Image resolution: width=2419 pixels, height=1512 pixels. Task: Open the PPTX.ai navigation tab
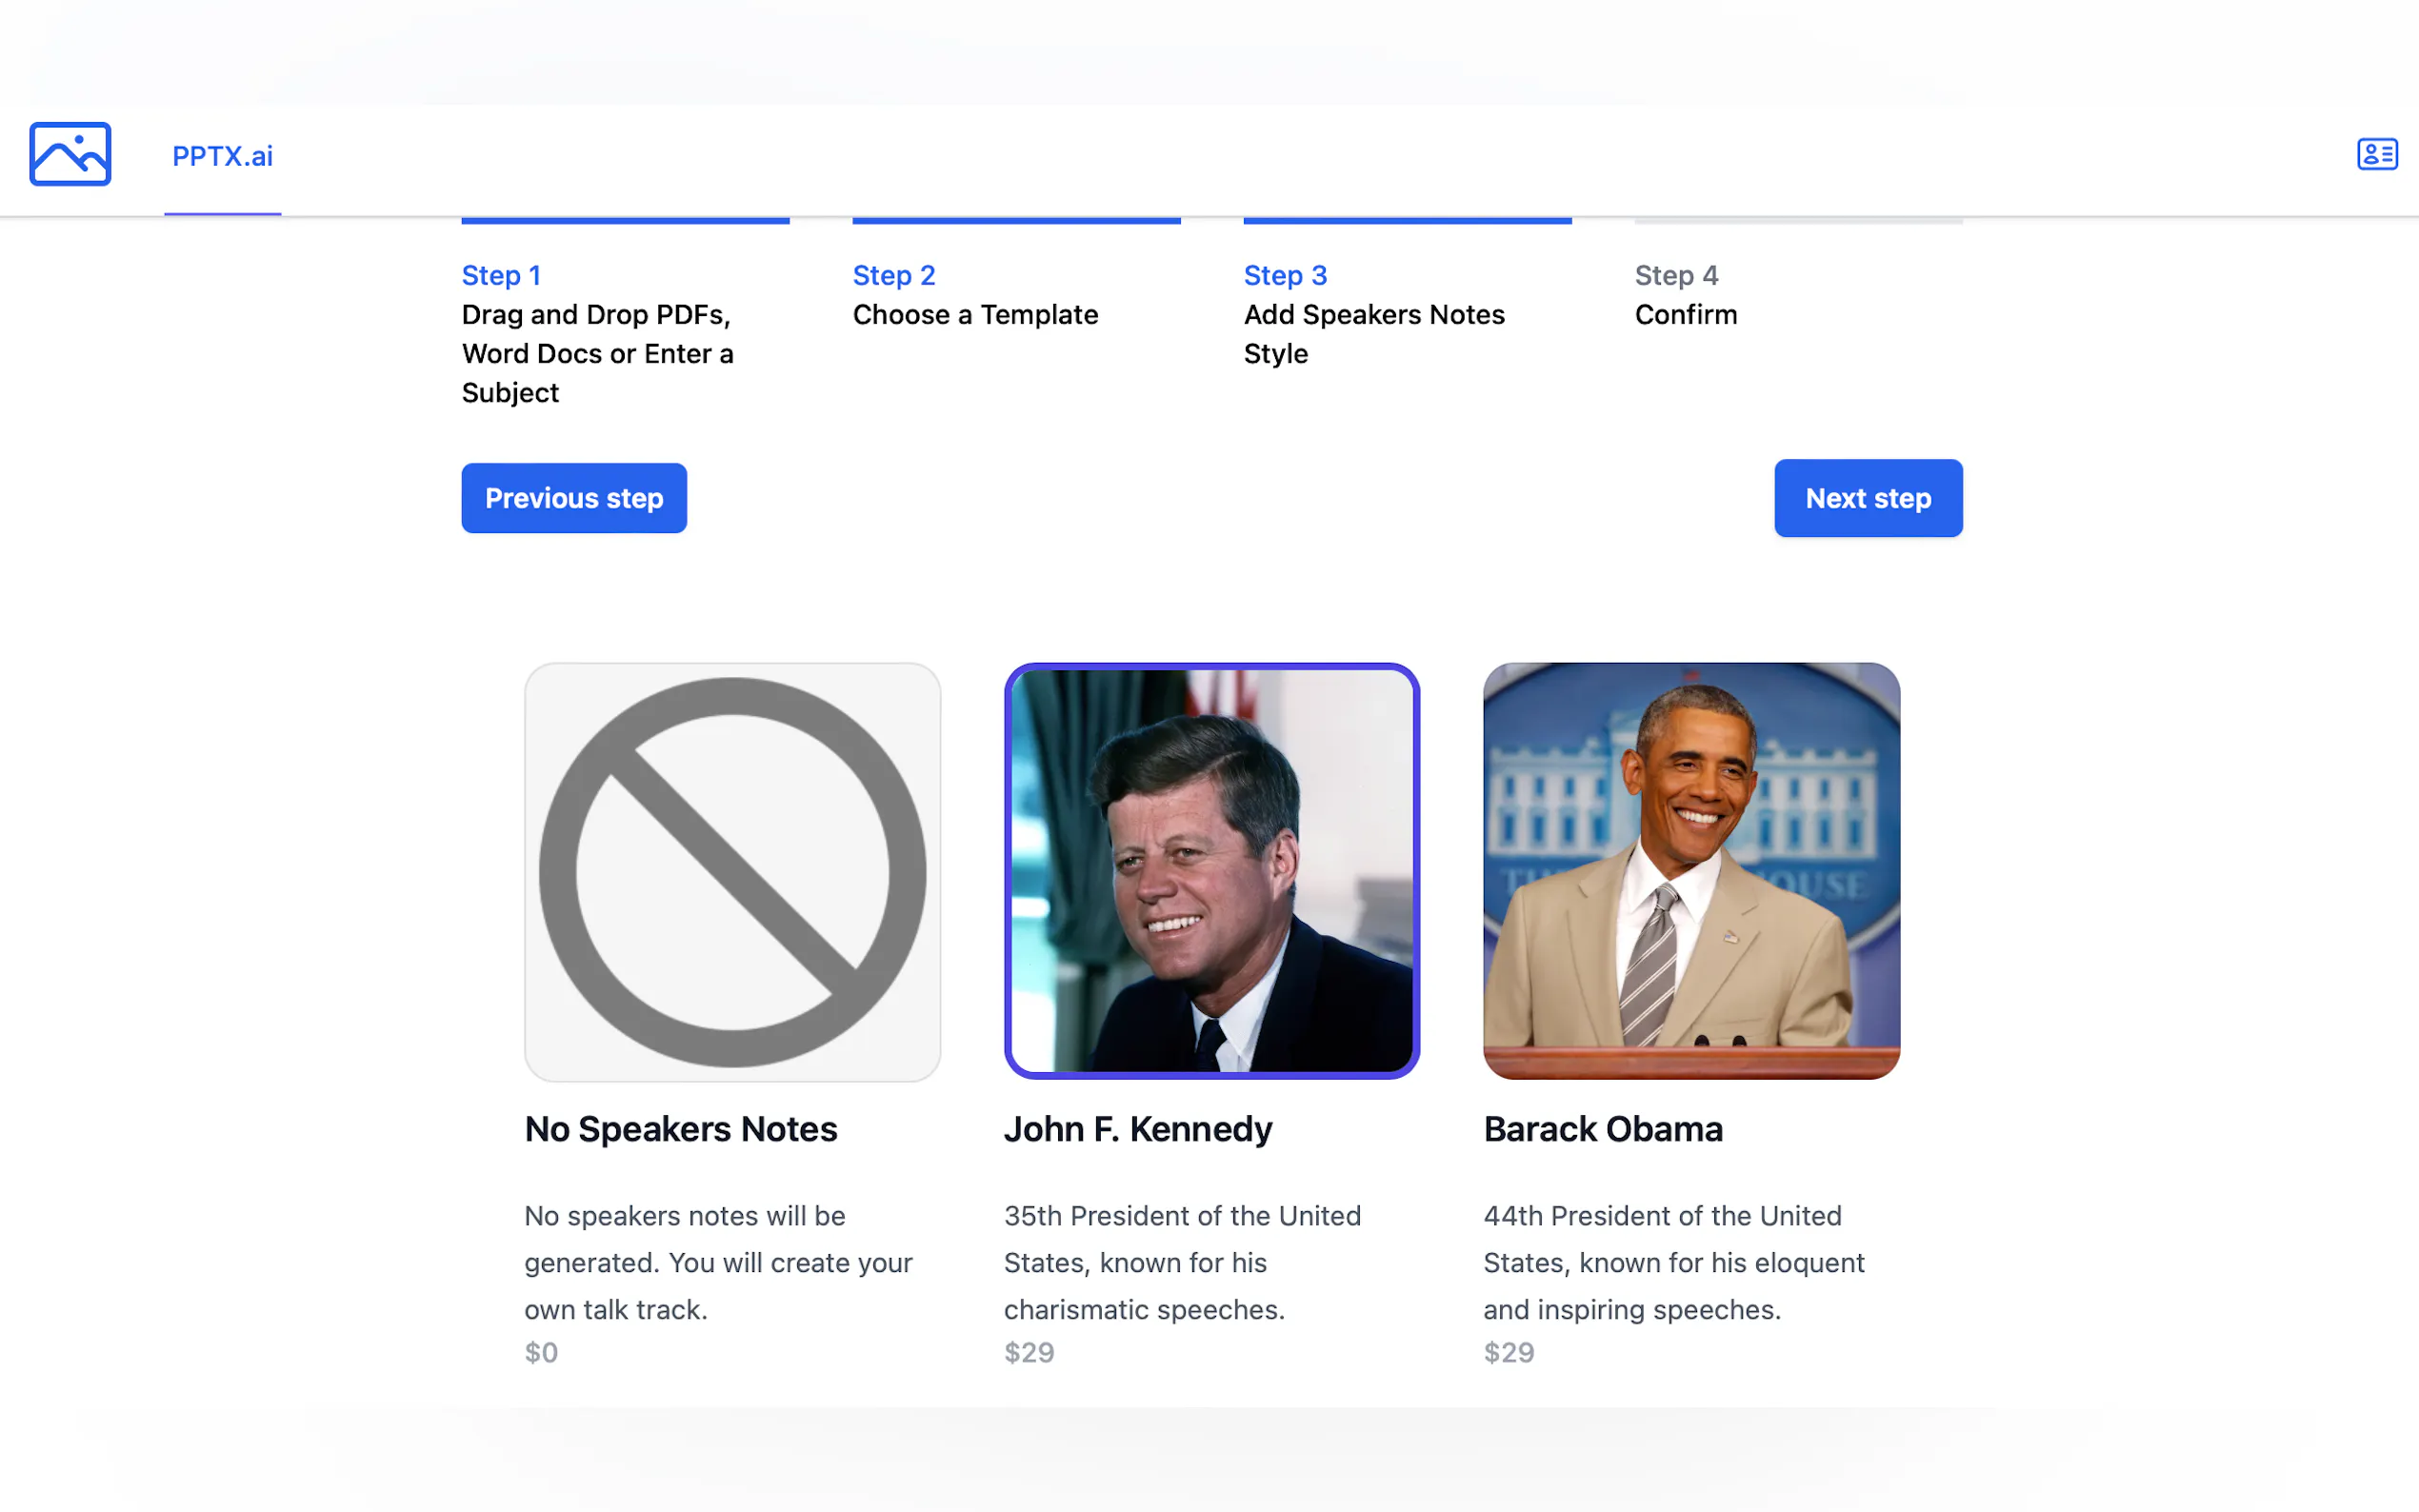[222, 156]
